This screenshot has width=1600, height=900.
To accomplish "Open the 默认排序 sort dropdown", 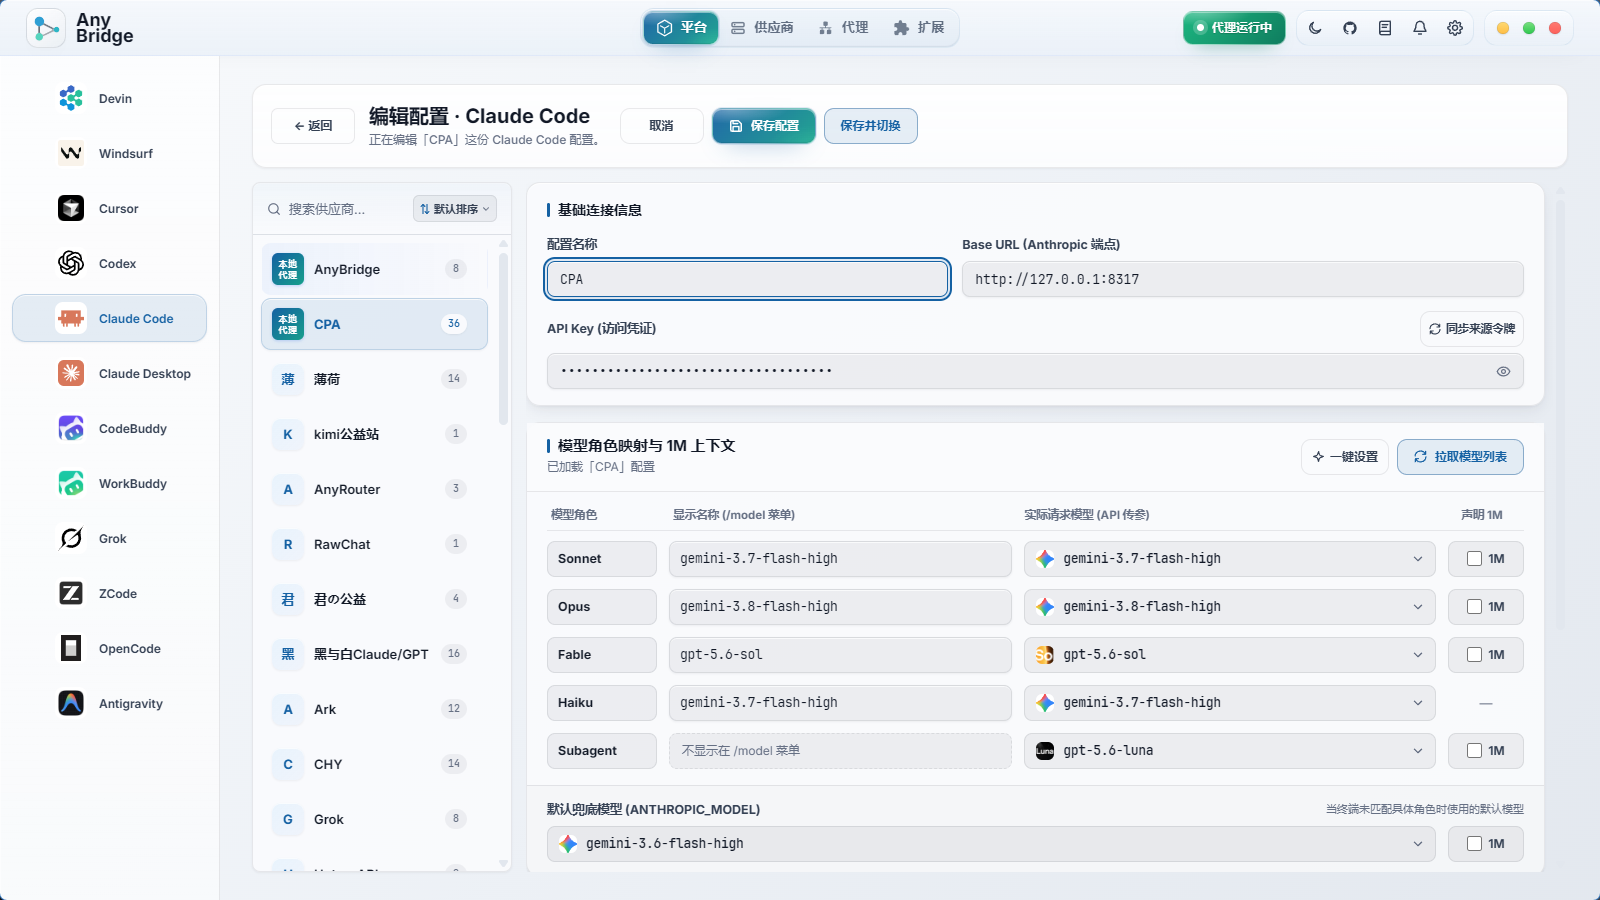I will 455,209.
